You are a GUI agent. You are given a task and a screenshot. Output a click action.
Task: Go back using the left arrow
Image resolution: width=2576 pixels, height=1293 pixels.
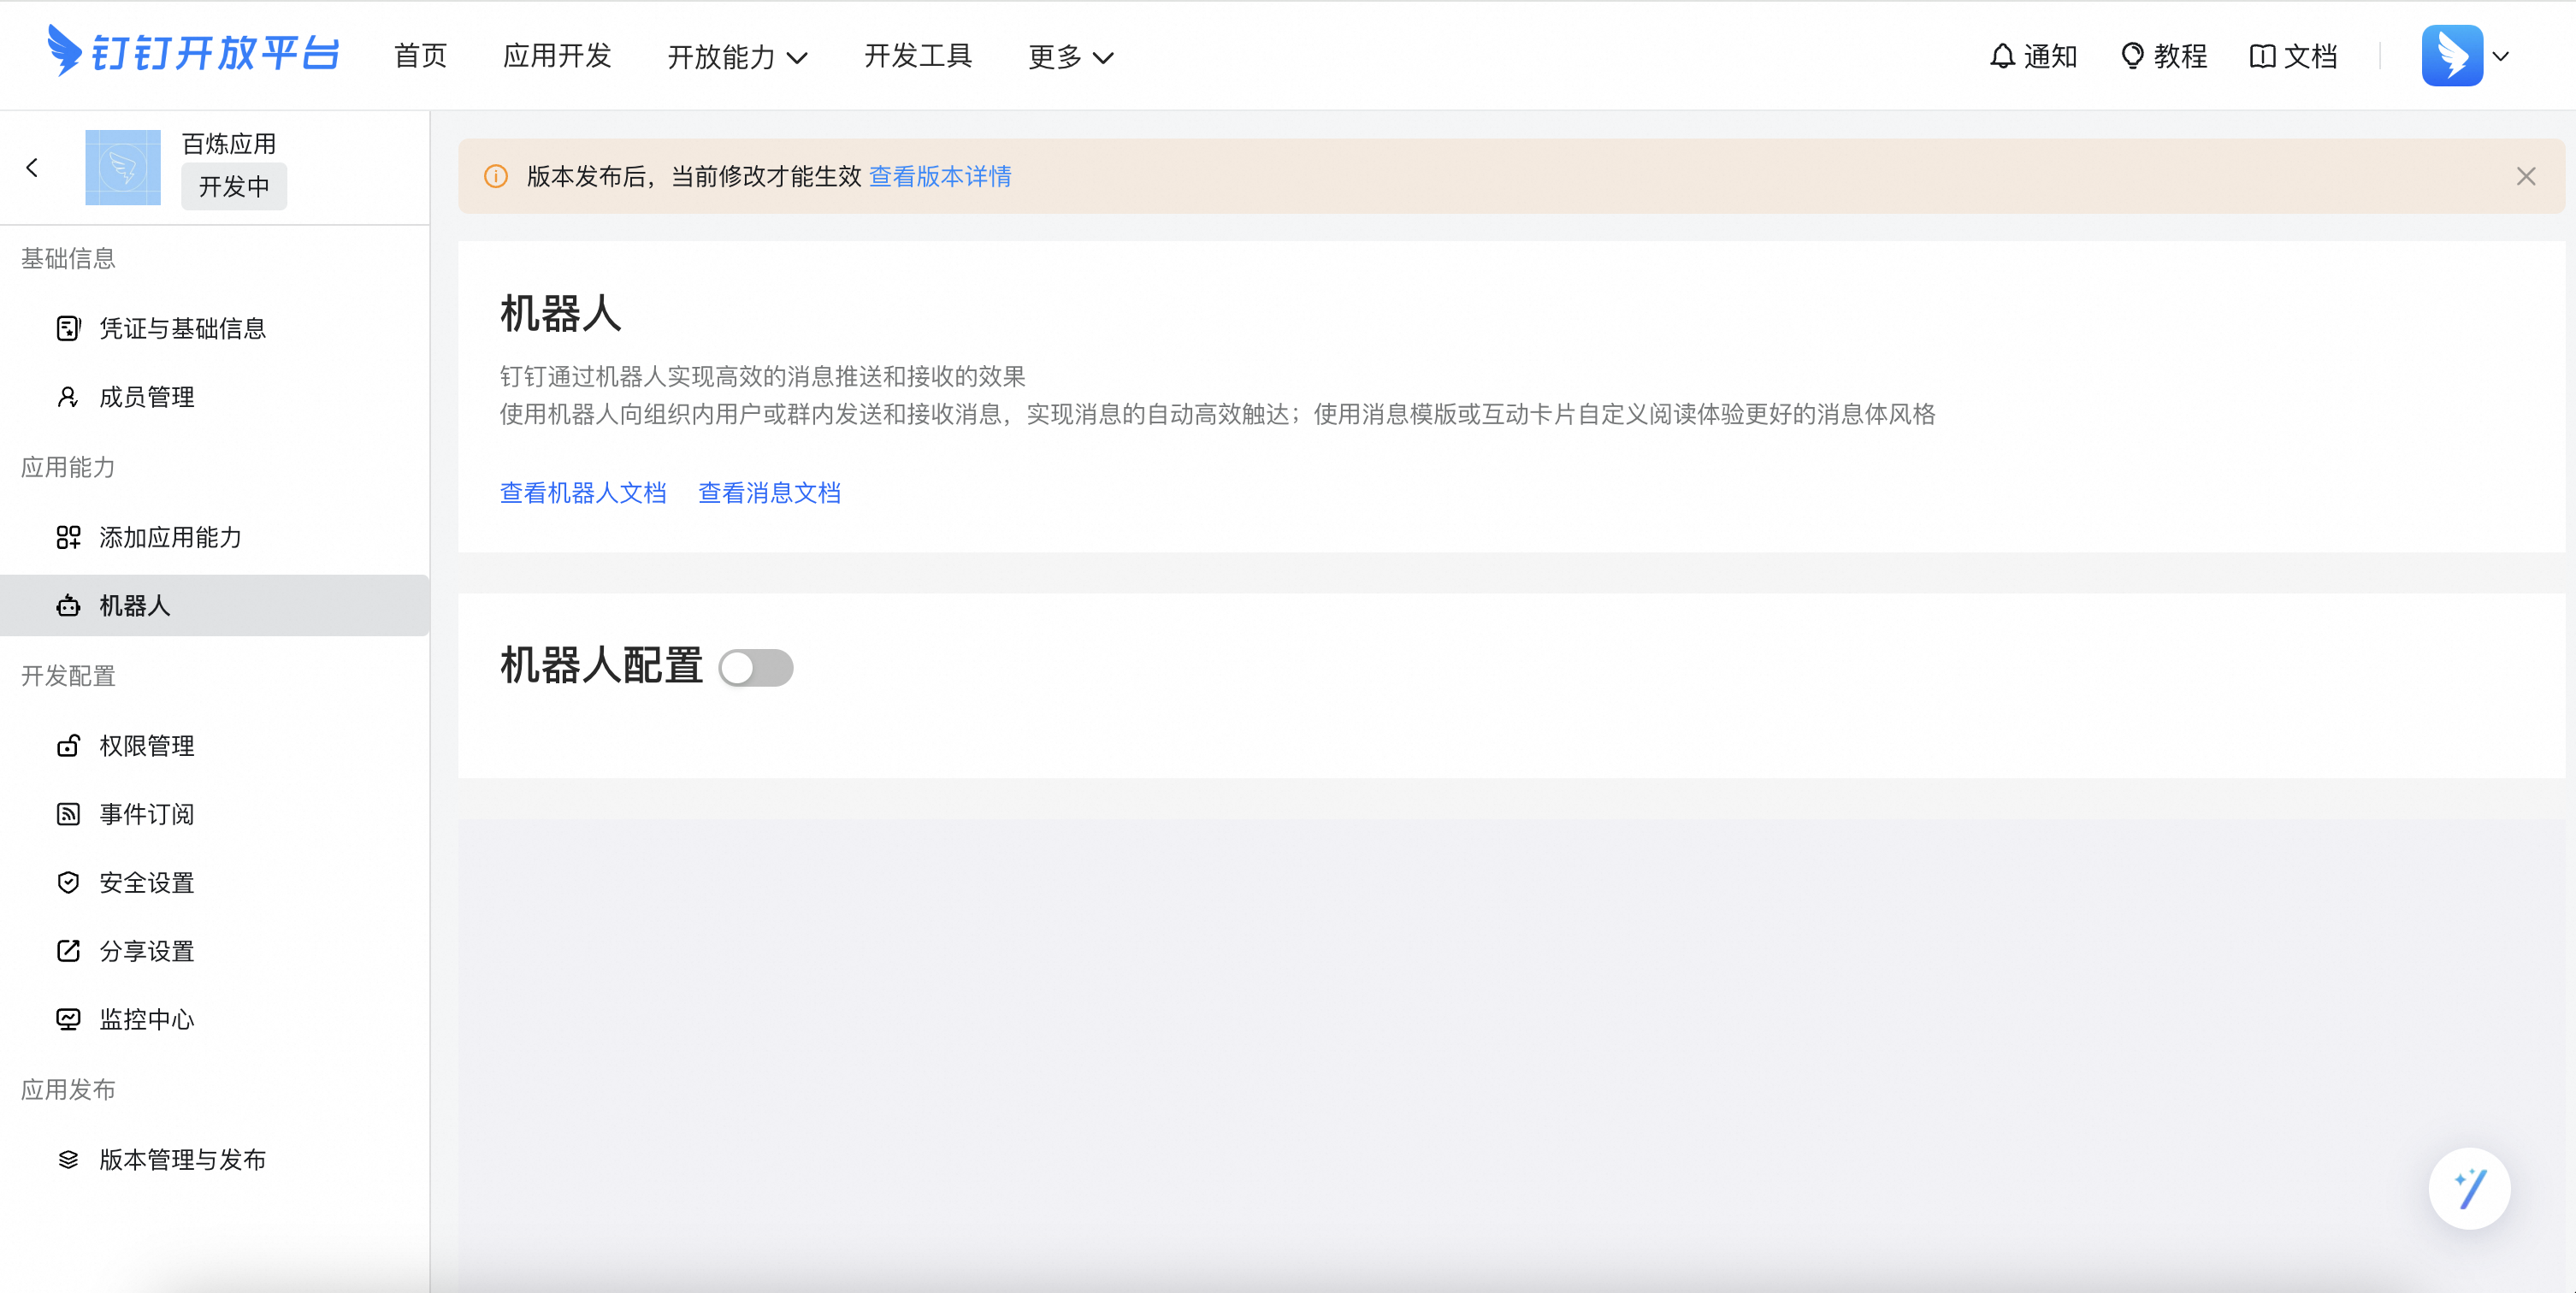click(32, 167)
